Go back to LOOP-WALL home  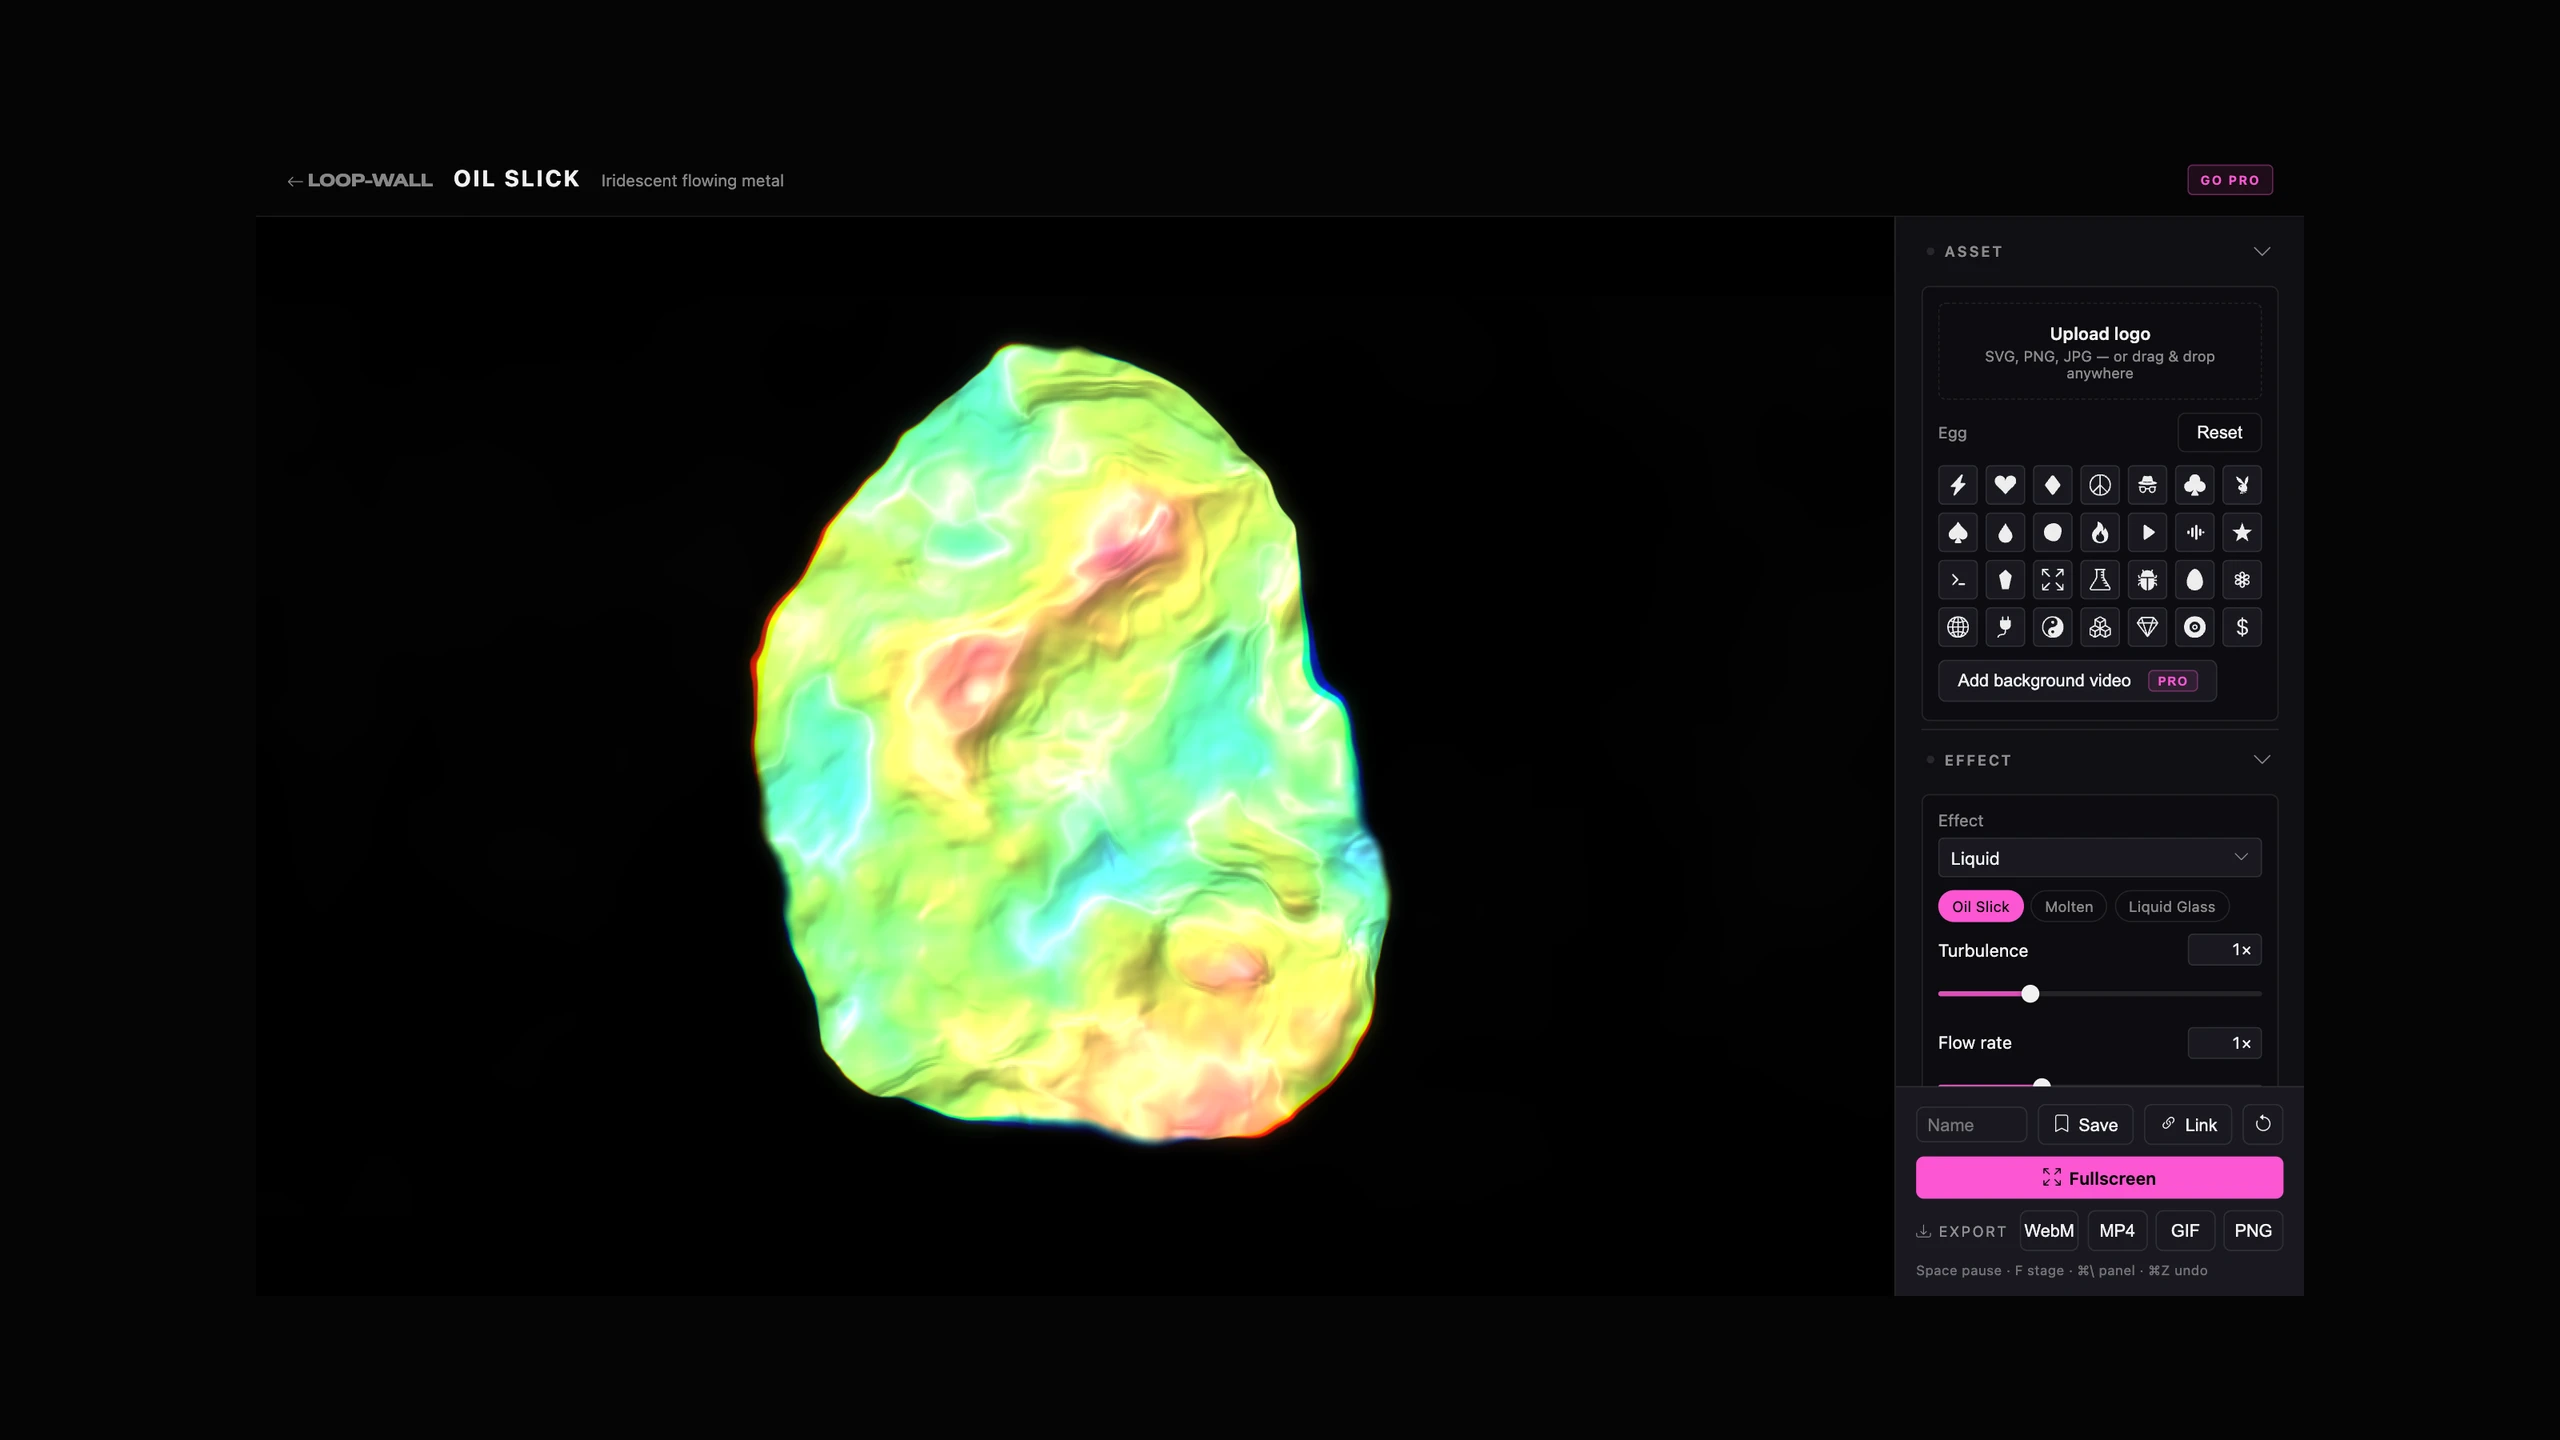pyautogui.click(x=360, y=181)
